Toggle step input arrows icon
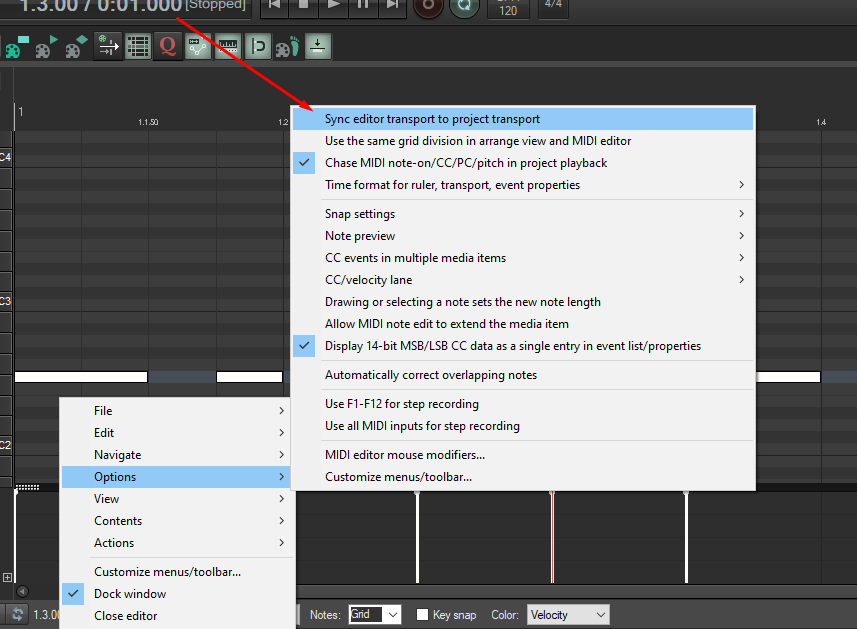The height and width of the screenshot is (629, 857). (108, 46)
